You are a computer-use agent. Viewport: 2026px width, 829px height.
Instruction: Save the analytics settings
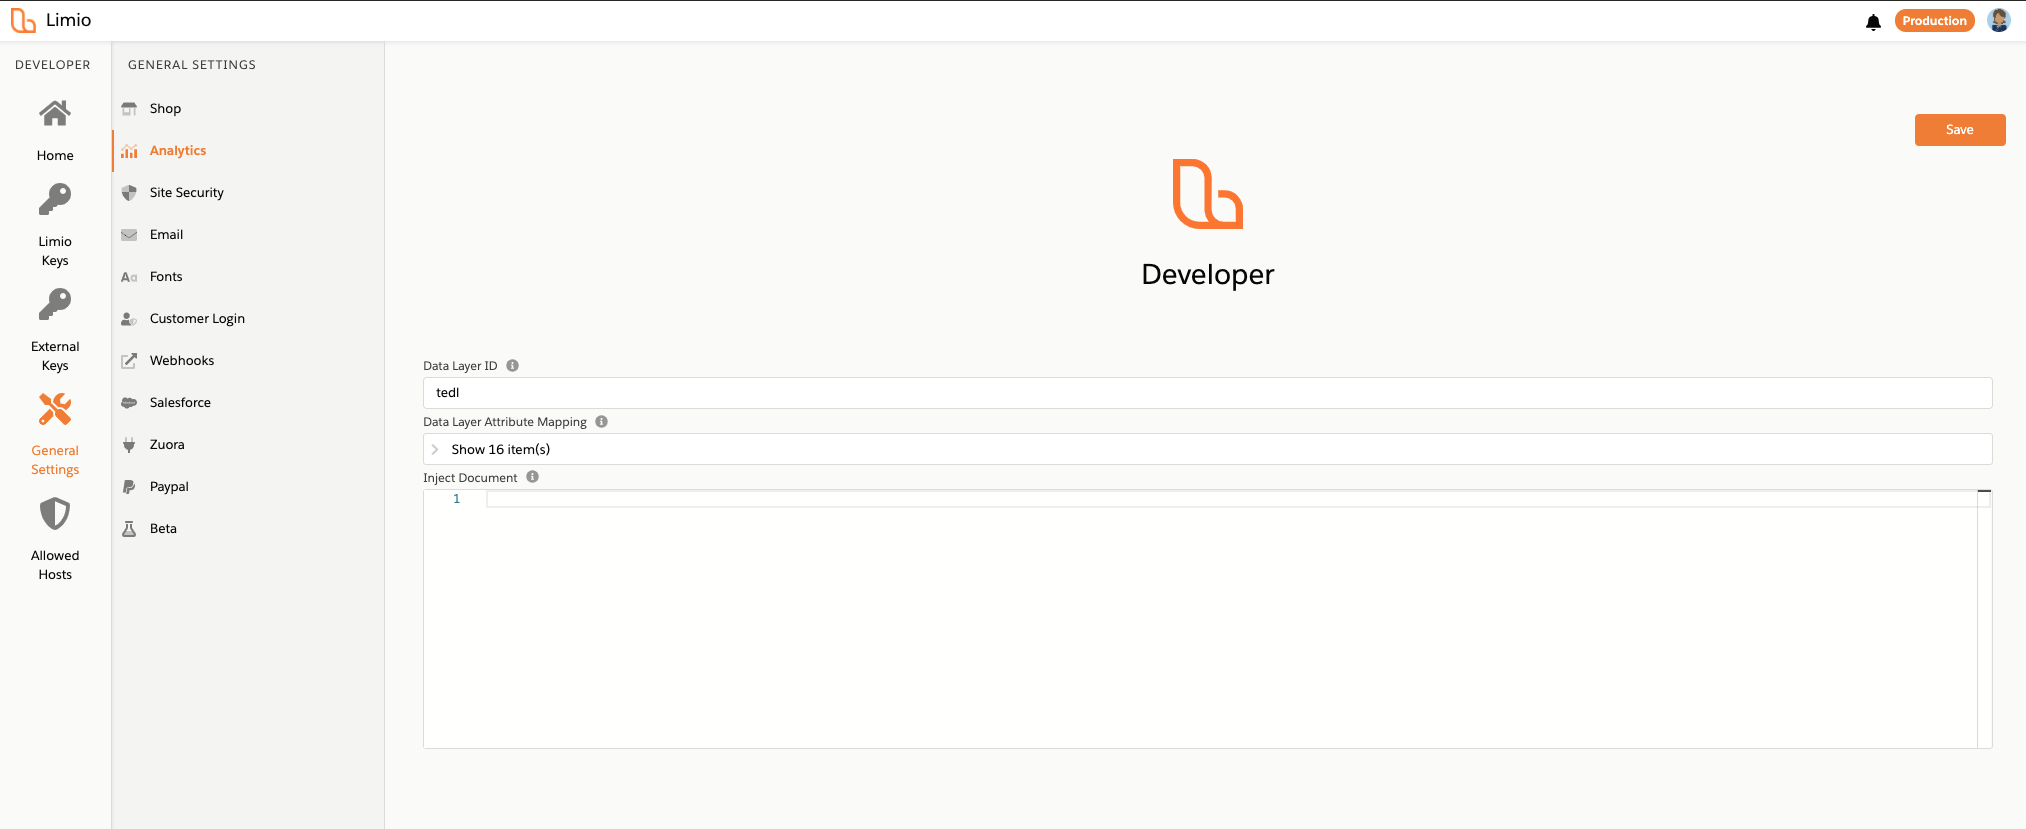tap(1959, 130)
